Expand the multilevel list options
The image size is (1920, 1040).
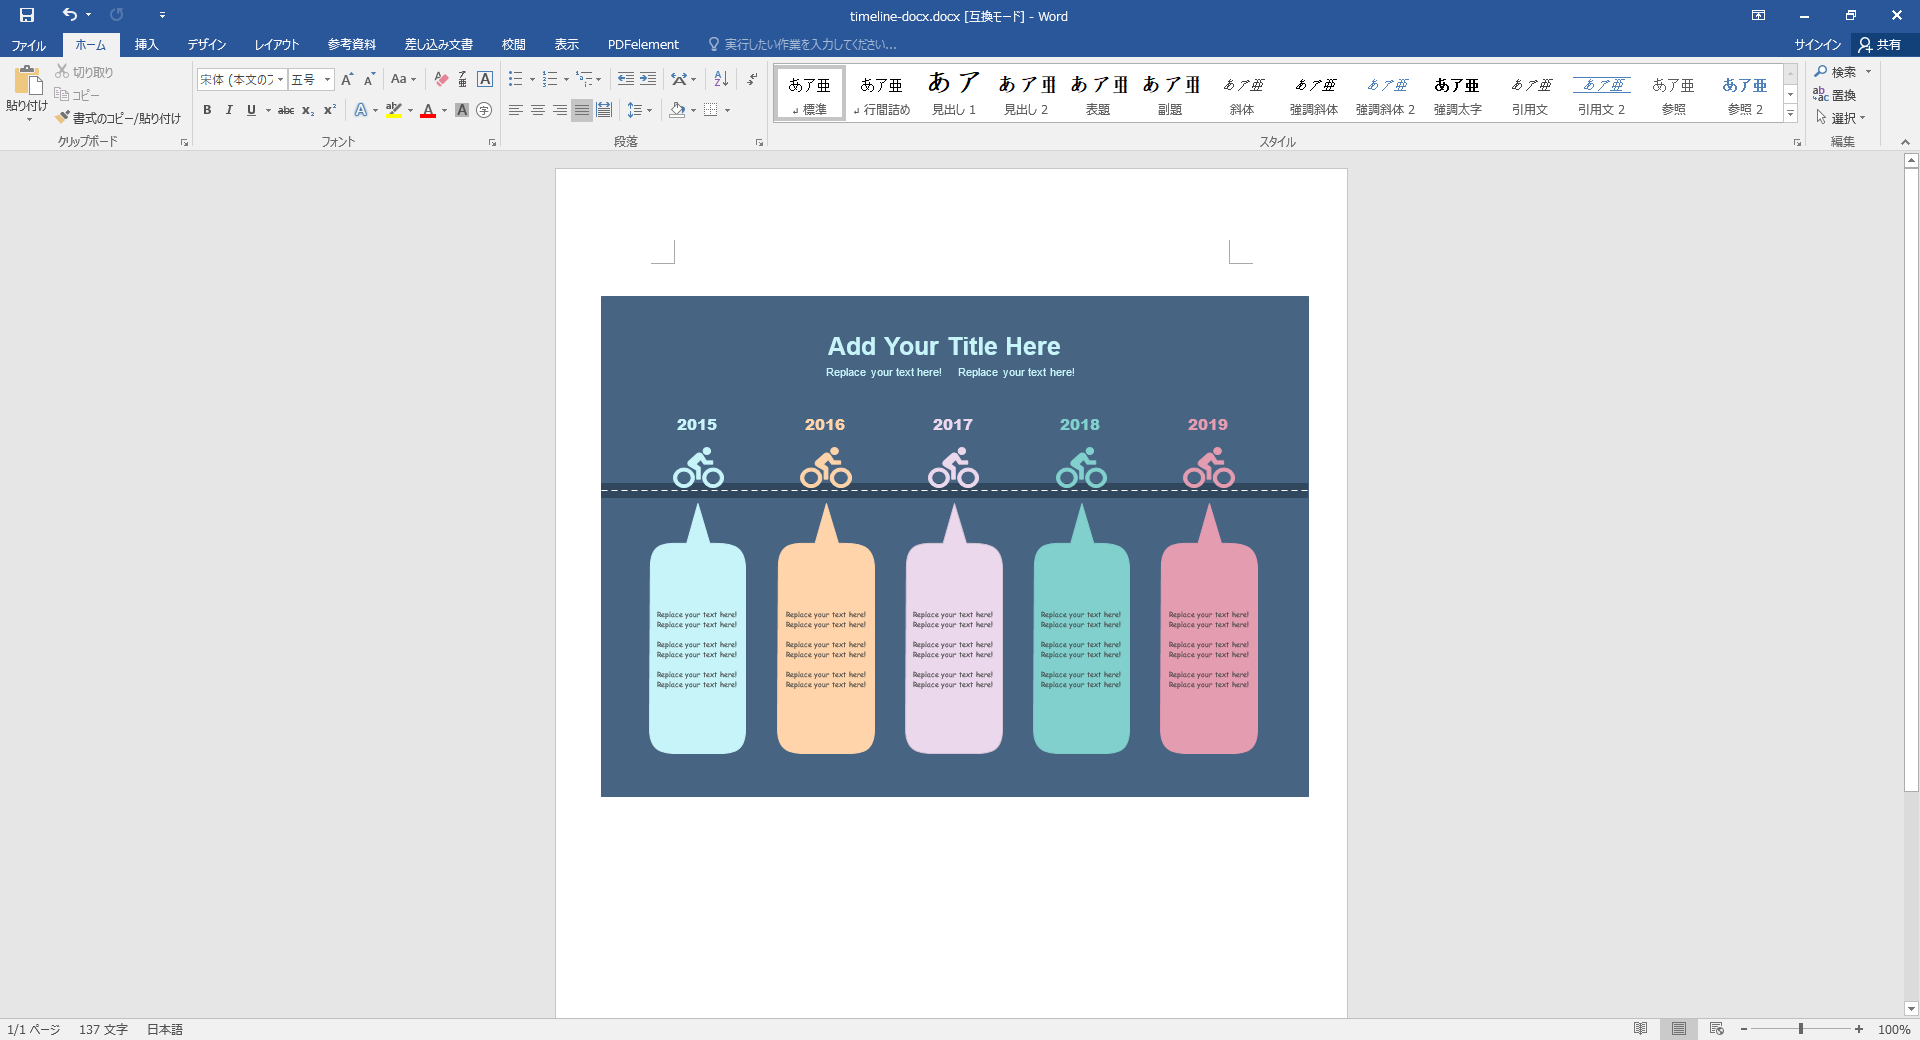[x=599, y=80]
